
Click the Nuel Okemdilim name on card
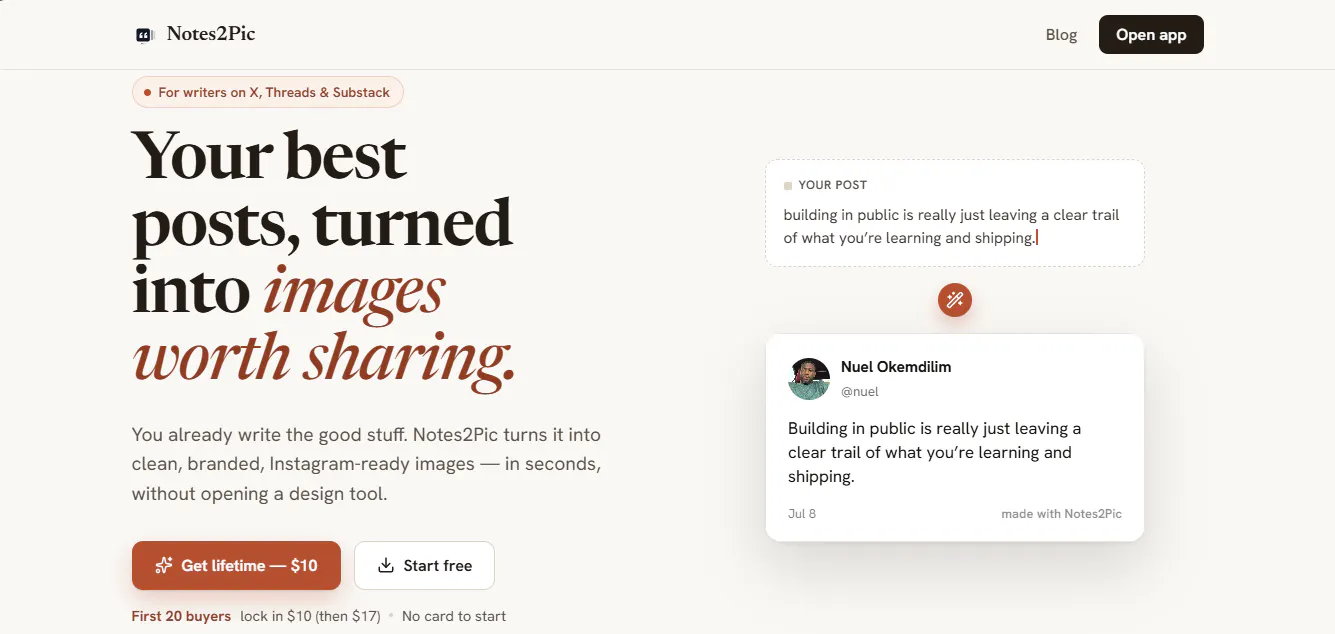tap(896, 367)
